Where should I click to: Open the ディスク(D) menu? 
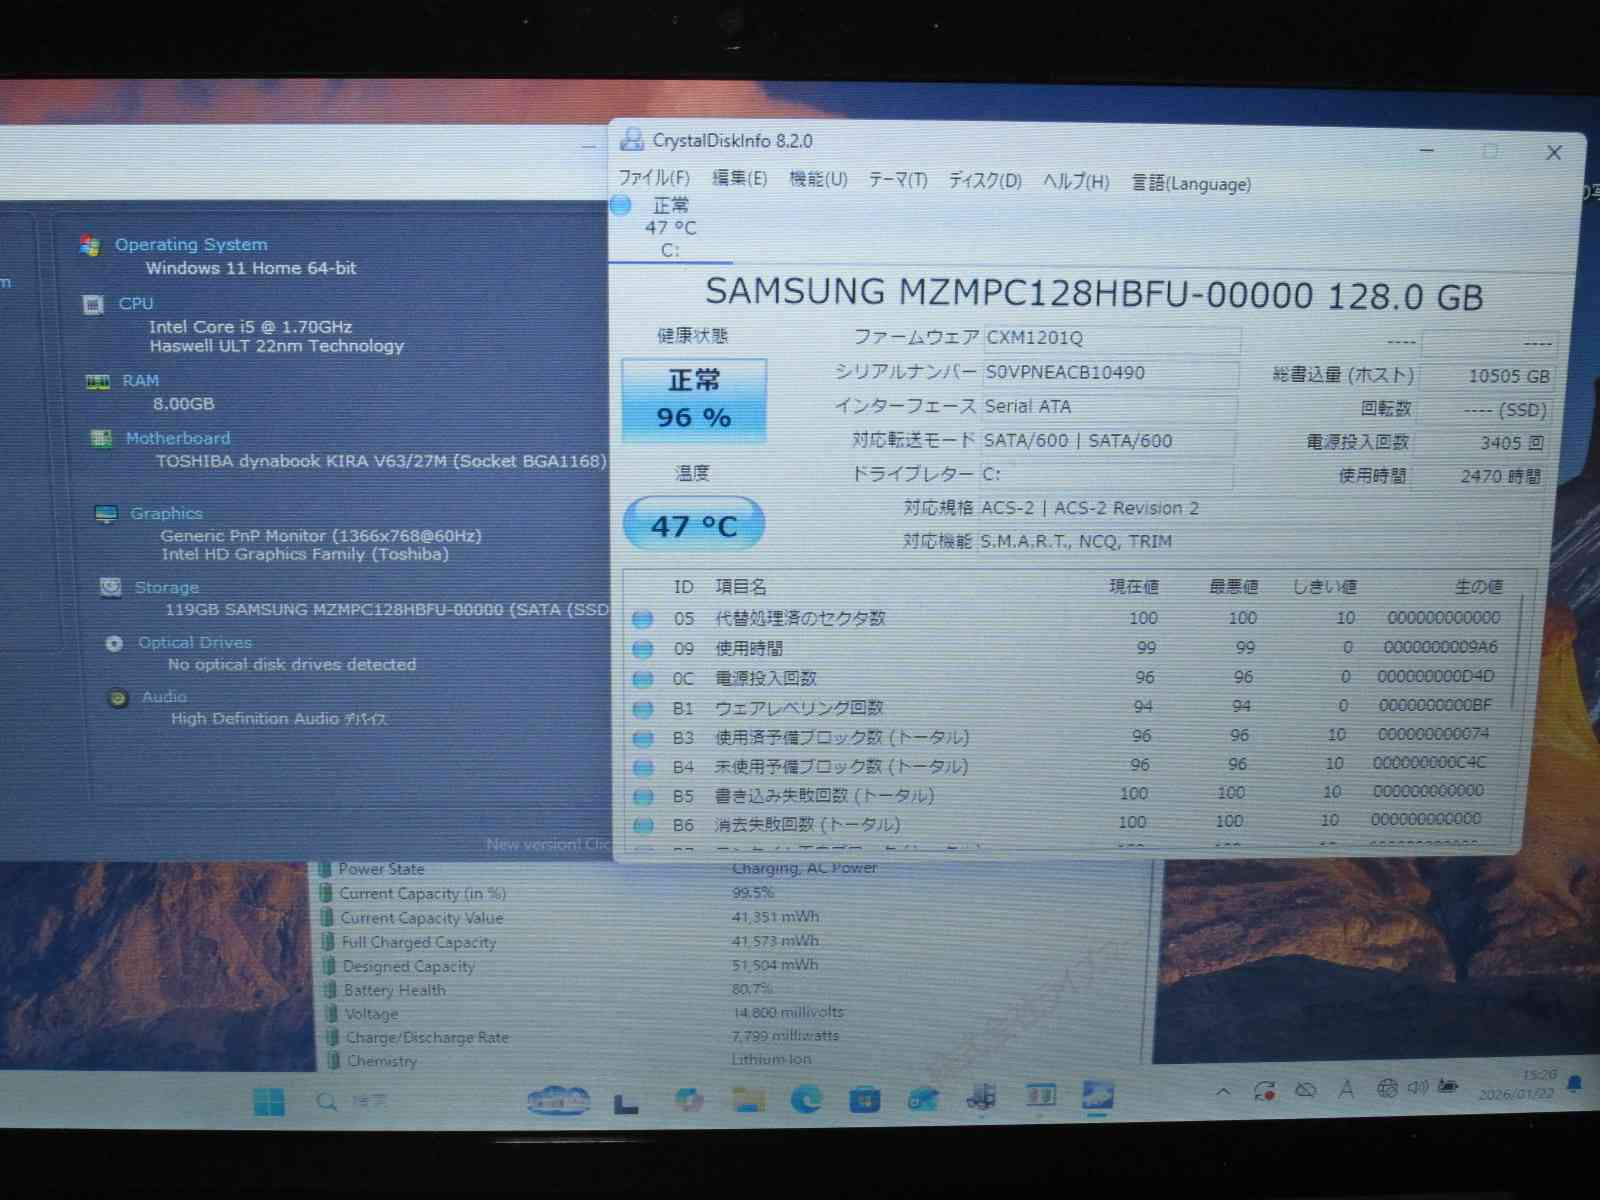985,181
